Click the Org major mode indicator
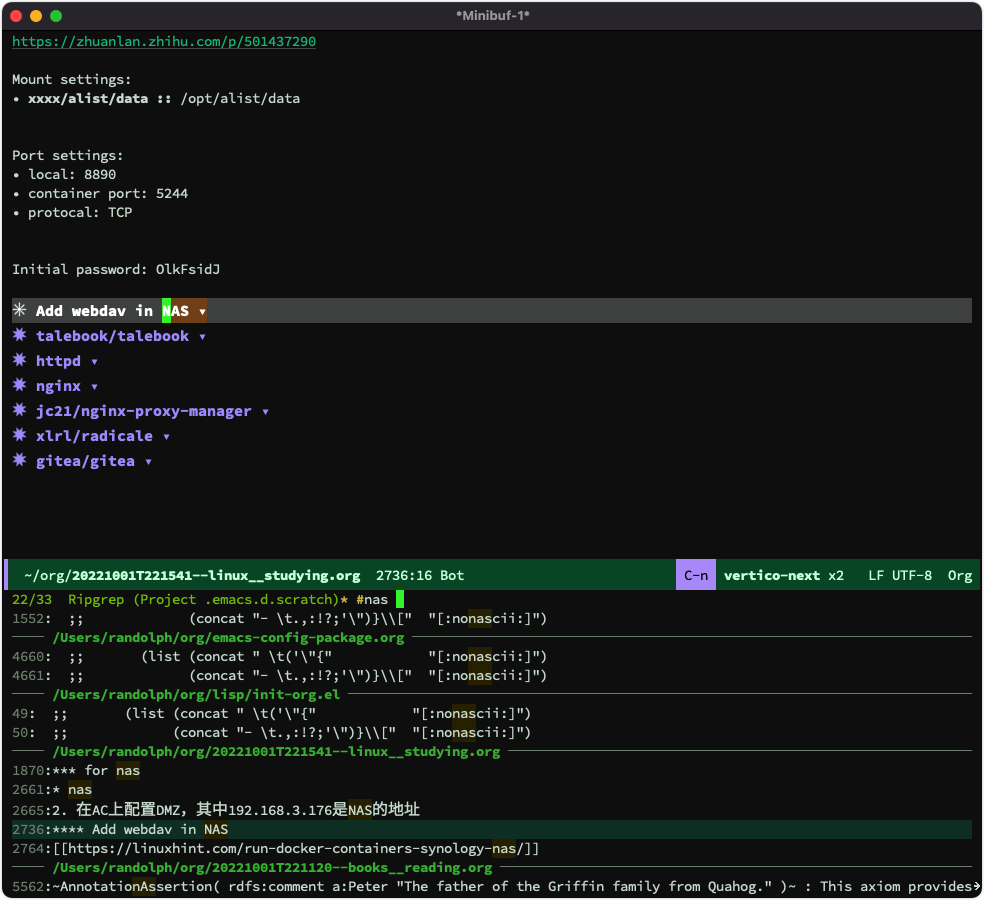Viewport: 984px width, 900px height. tap(960, 576)
